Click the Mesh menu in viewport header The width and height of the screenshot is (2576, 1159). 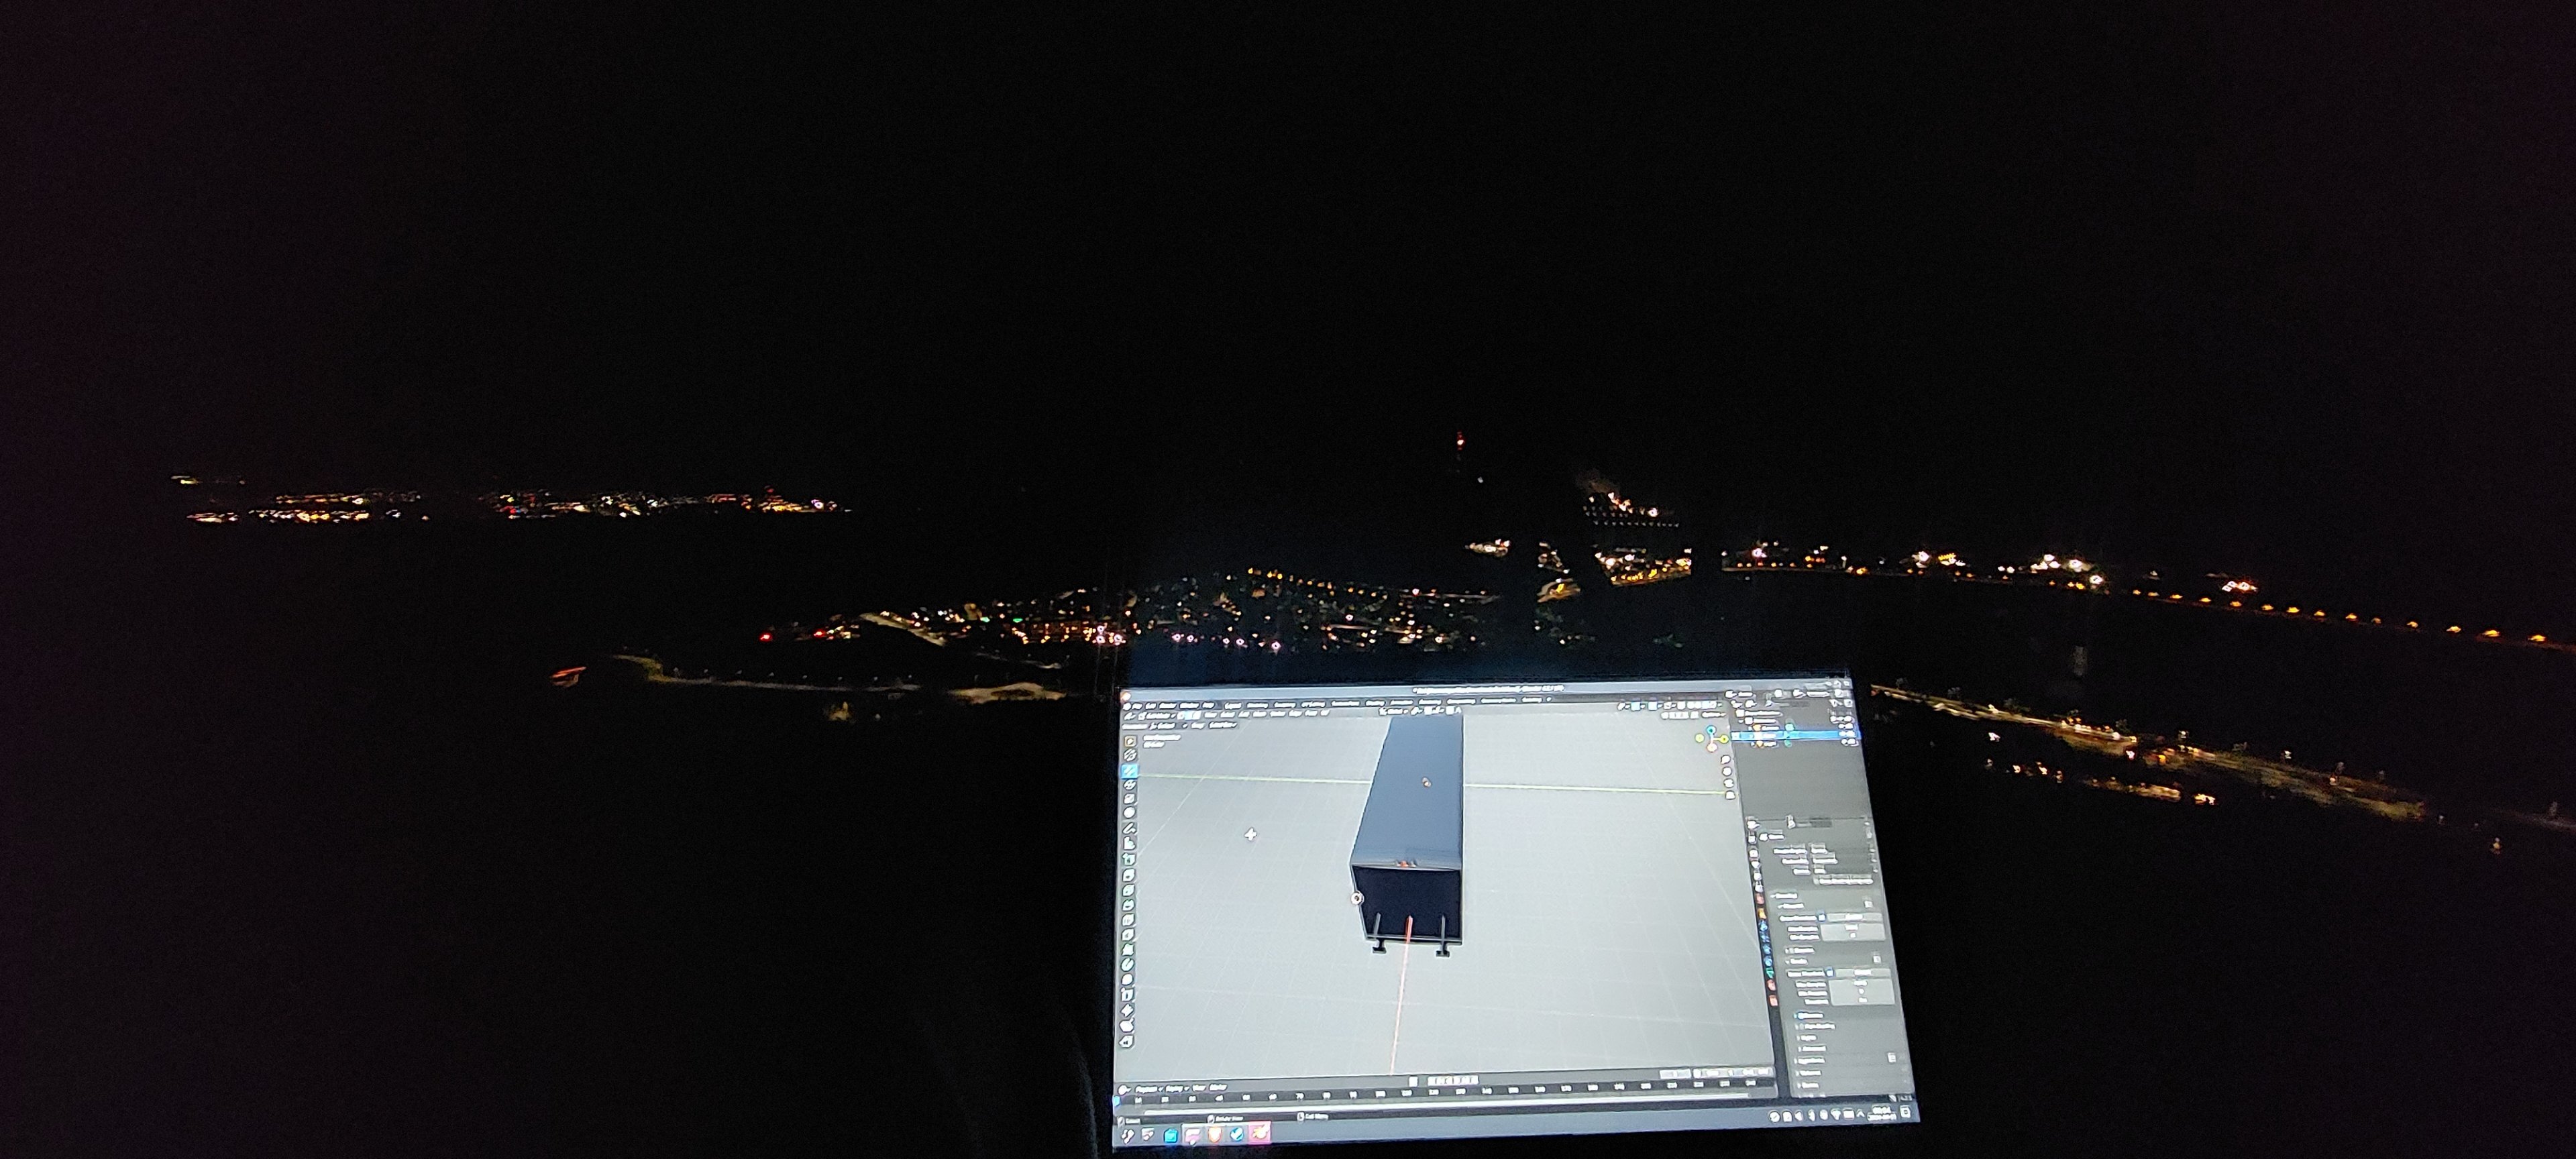(x=1259, y=714)
